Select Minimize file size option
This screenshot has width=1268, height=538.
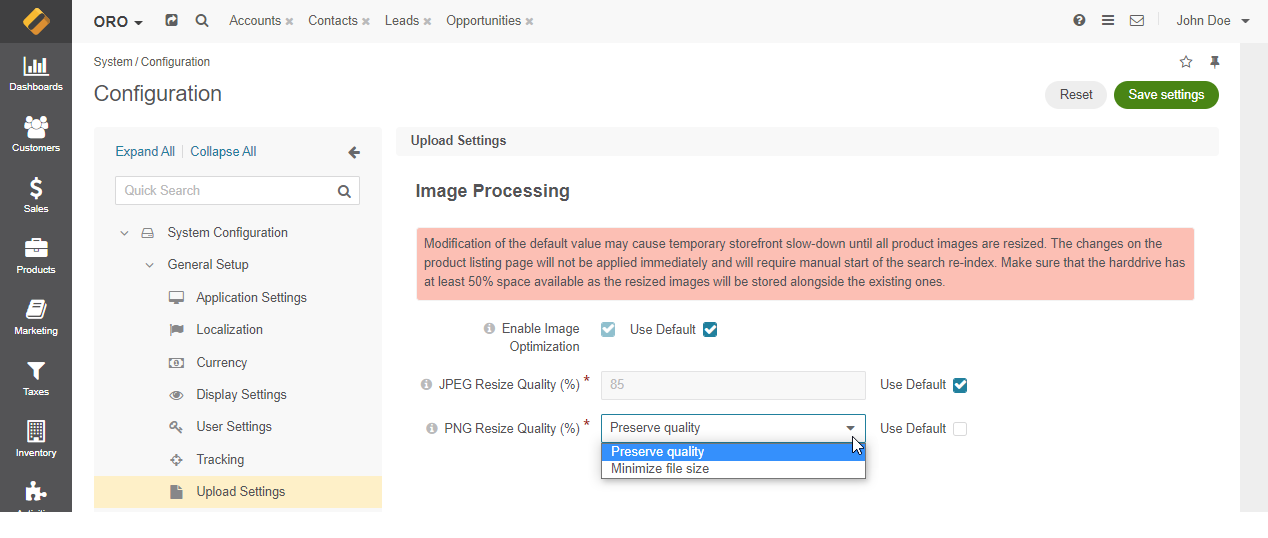(x=660, y=468)
